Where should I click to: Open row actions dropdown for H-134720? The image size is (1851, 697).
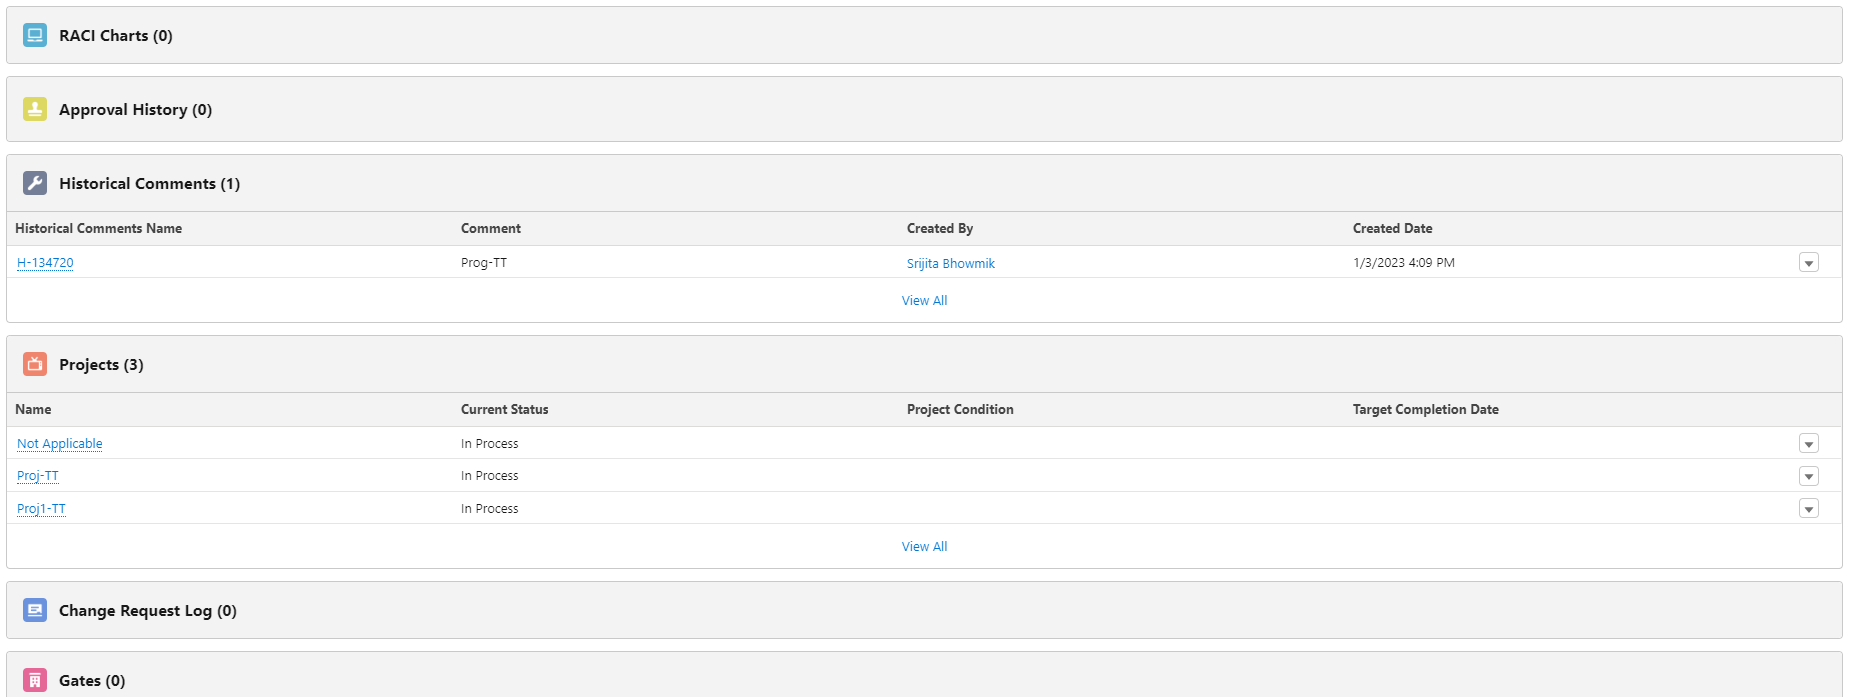pos(1808,263)
